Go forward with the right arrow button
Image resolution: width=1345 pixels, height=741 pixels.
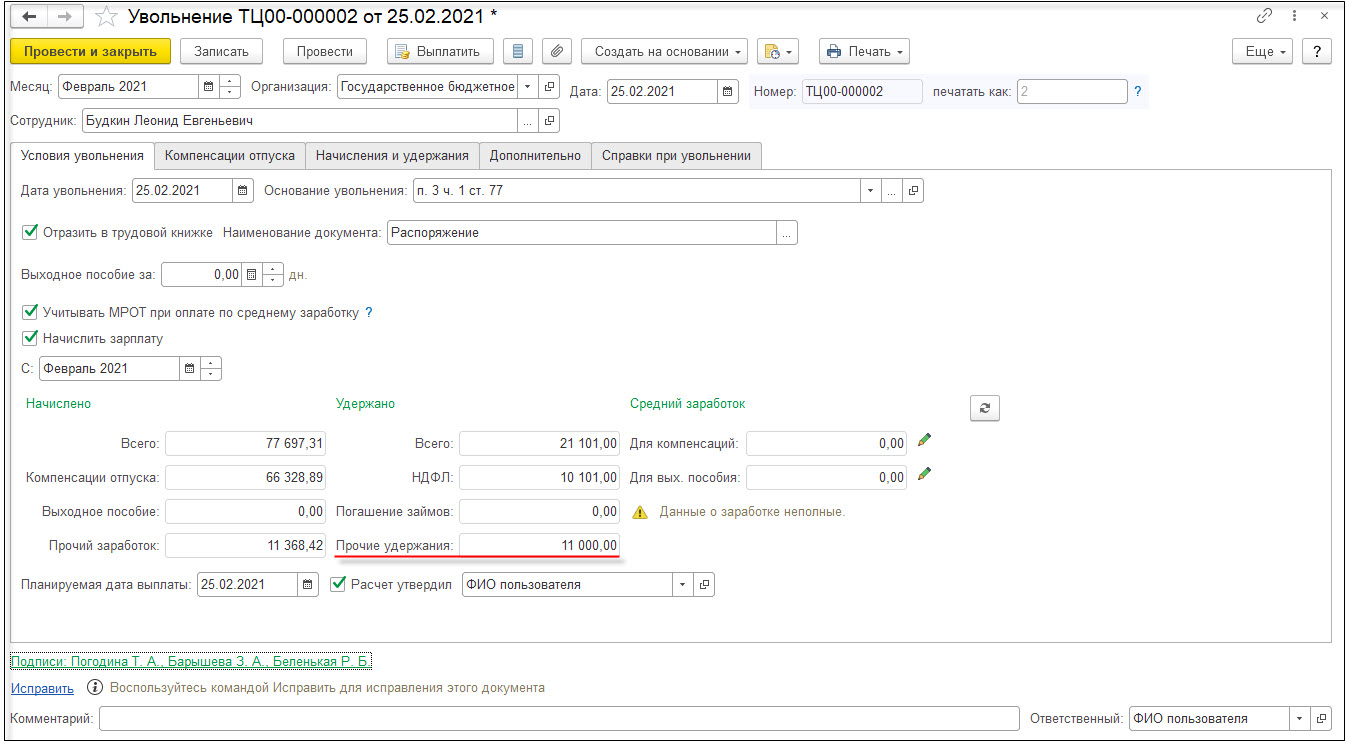tap(64, 17)
